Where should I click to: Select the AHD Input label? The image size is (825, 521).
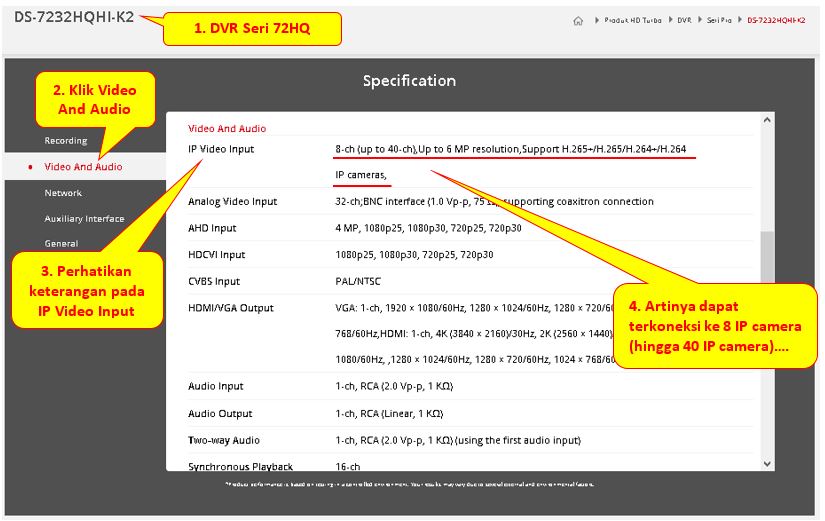(212, 228)
